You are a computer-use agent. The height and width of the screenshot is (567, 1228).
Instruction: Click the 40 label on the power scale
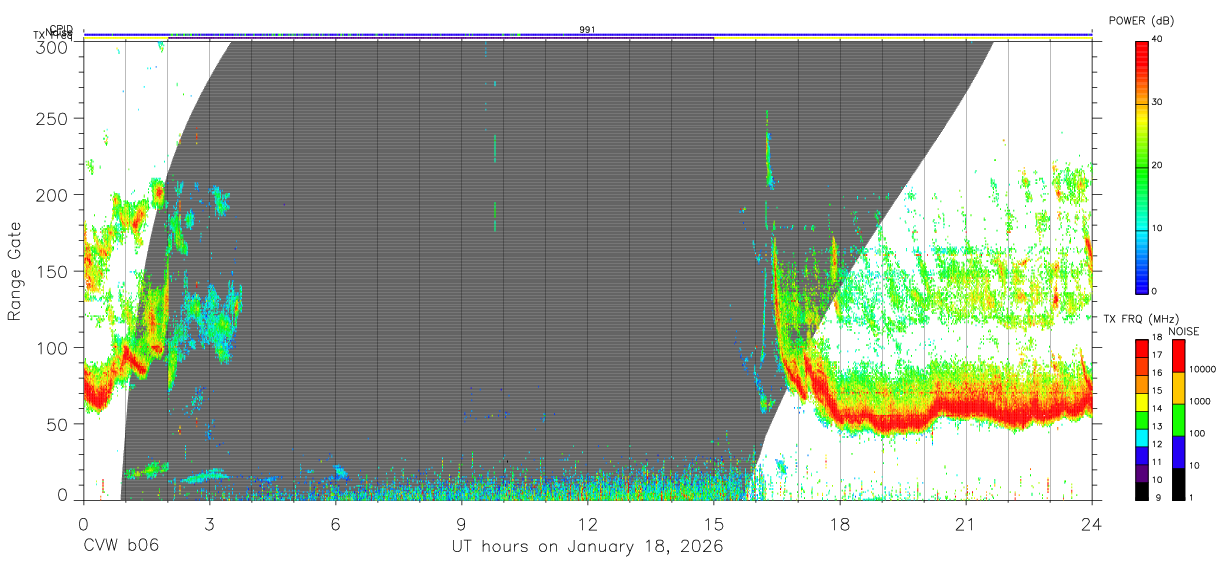point(1159,40)
